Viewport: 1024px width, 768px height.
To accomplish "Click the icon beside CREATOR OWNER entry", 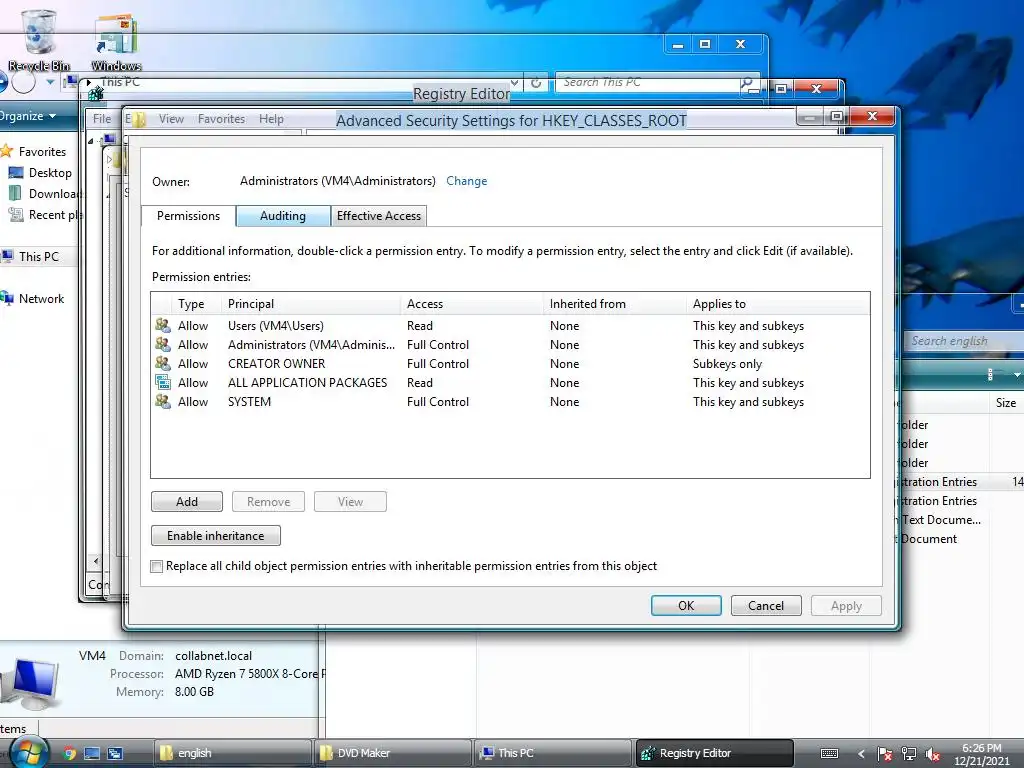I will click(163, 363).
